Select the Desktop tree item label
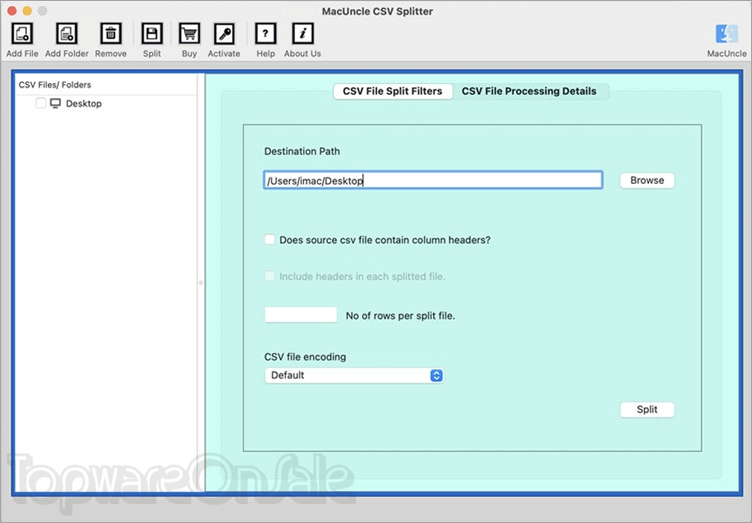752x523 pixels. [83, 104]
